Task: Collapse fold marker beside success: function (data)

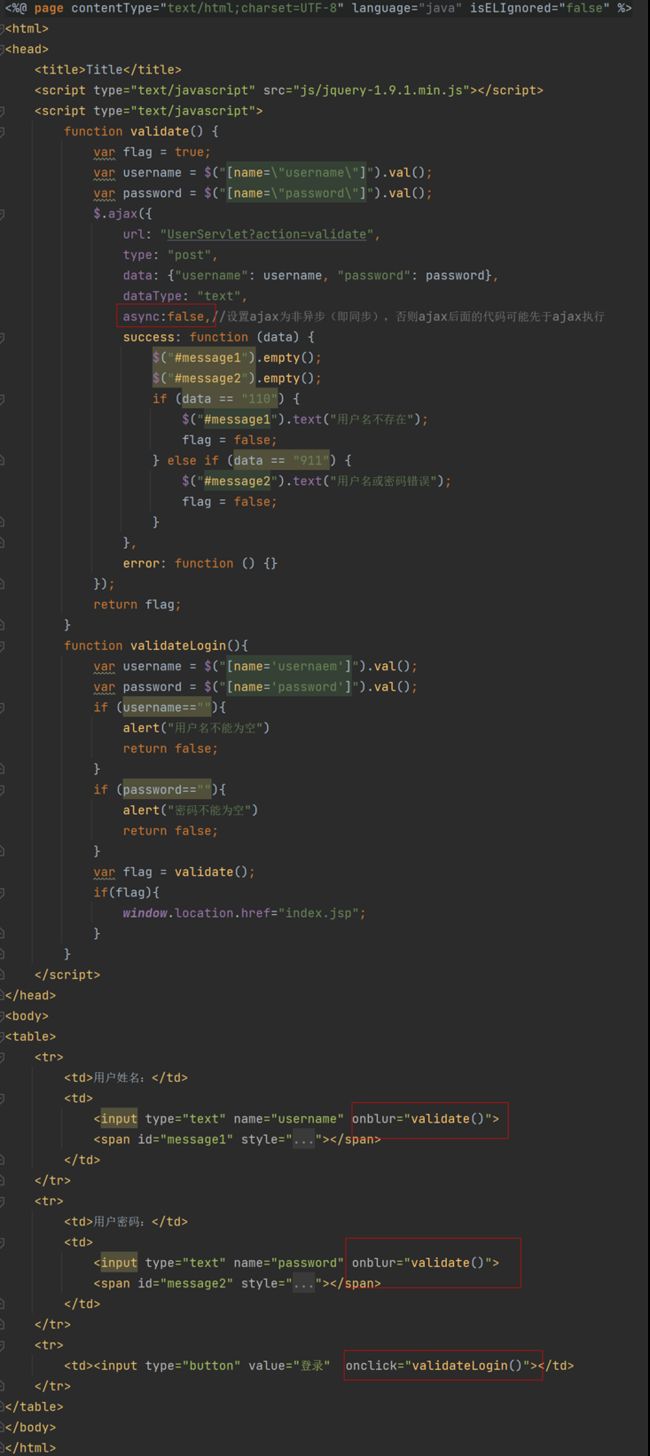Action: [3, 337]
